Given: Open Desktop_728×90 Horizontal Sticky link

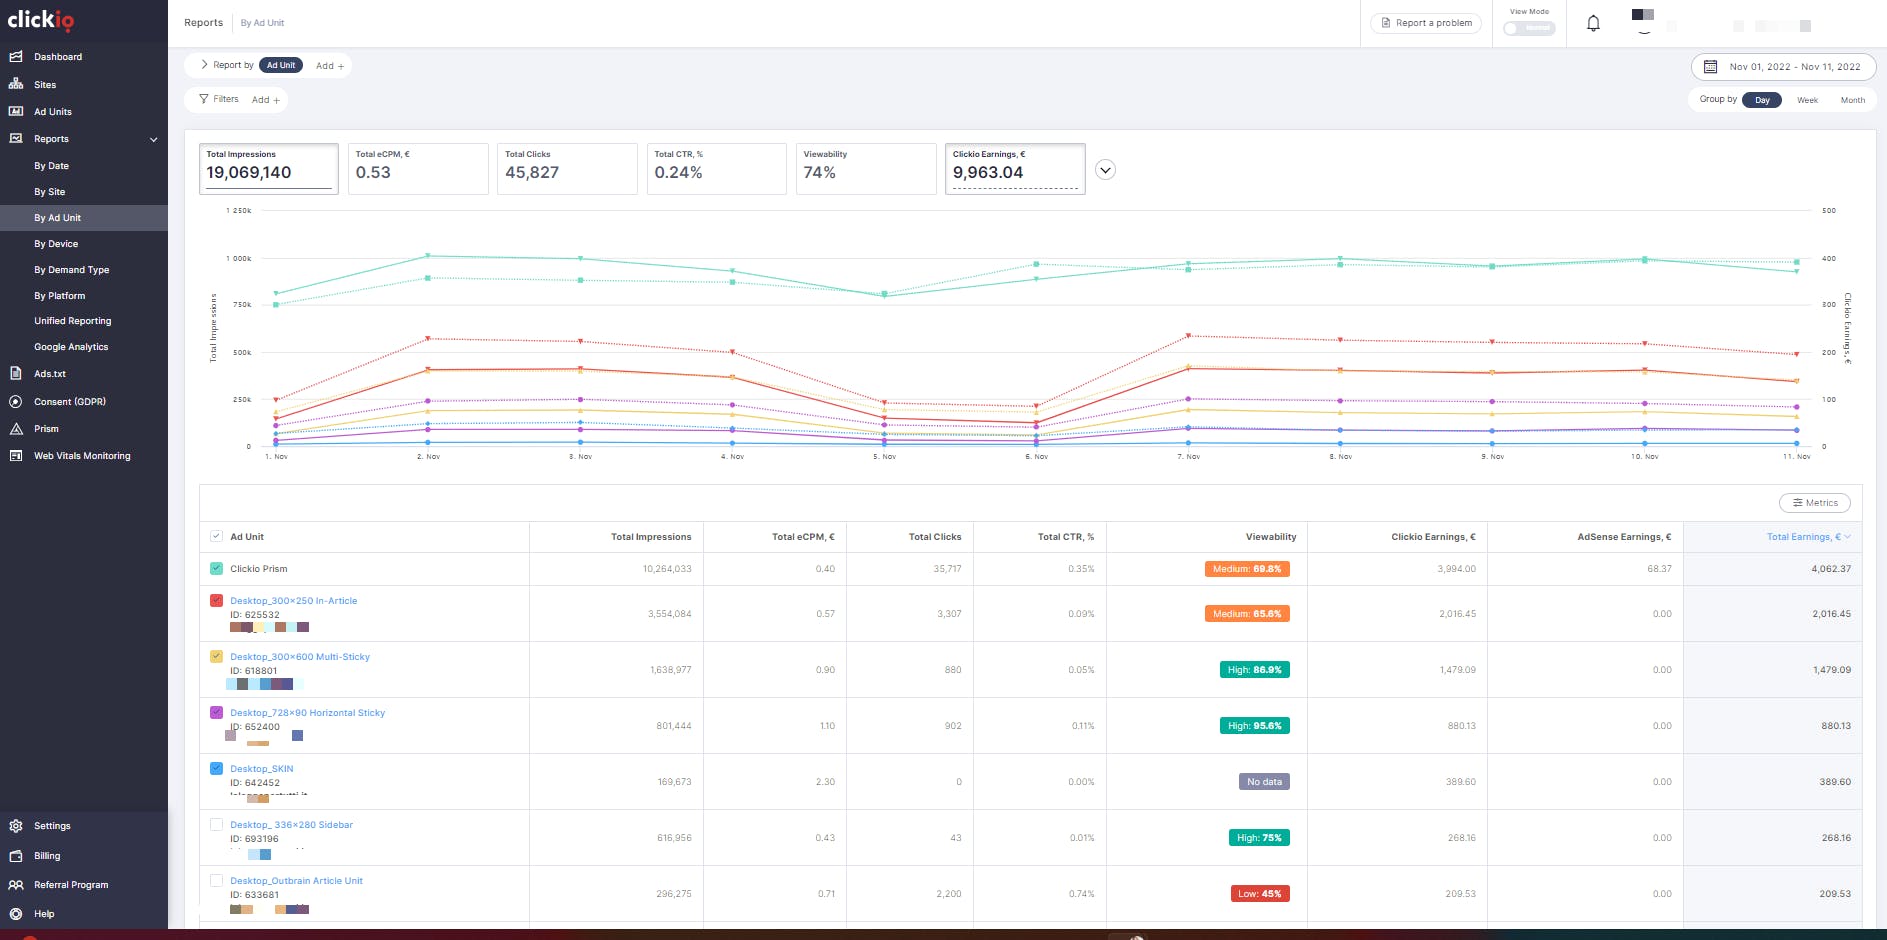Looking at the screenshot, I should coord(307,713).
